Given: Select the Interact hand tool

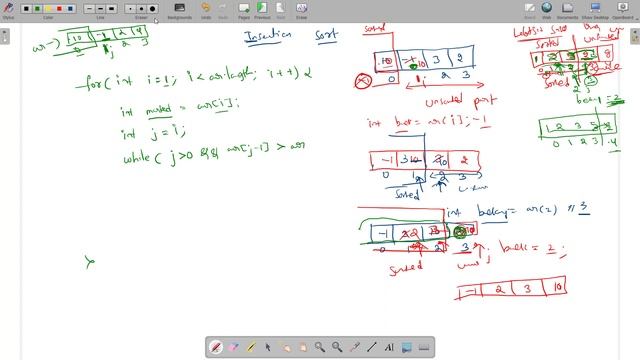Looking at the screenshot, I should click(x=285, y=347).
